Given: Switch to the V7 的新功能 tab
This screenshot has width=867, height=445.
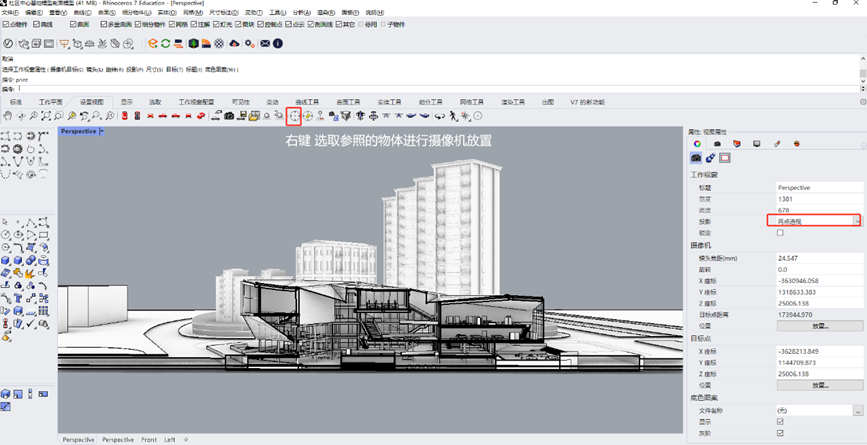Looking at the screenshot, I should click(x=587, y=102).
